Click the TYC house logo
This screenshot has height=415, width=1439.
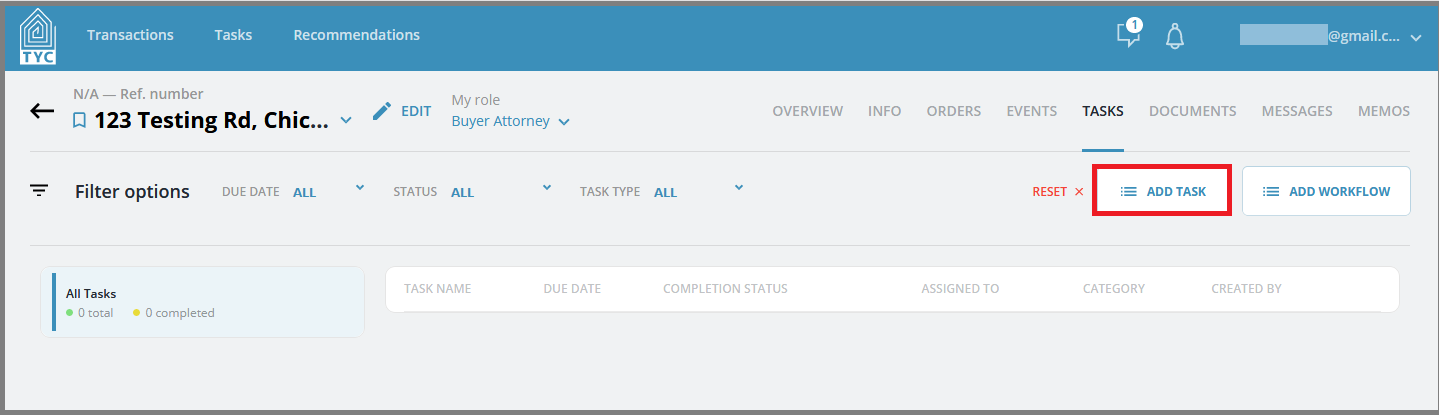[x=38, y=37]
